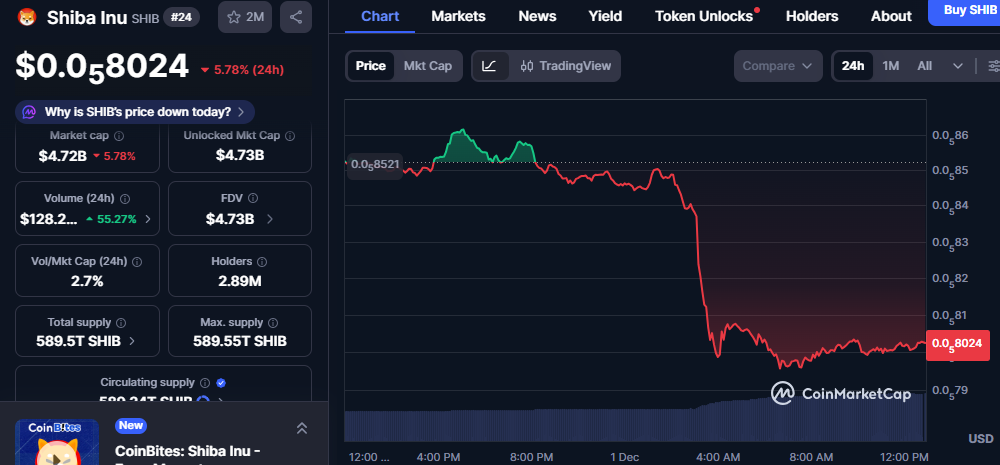Switch chart to TradingView candlestick mode

coord(566,66)
